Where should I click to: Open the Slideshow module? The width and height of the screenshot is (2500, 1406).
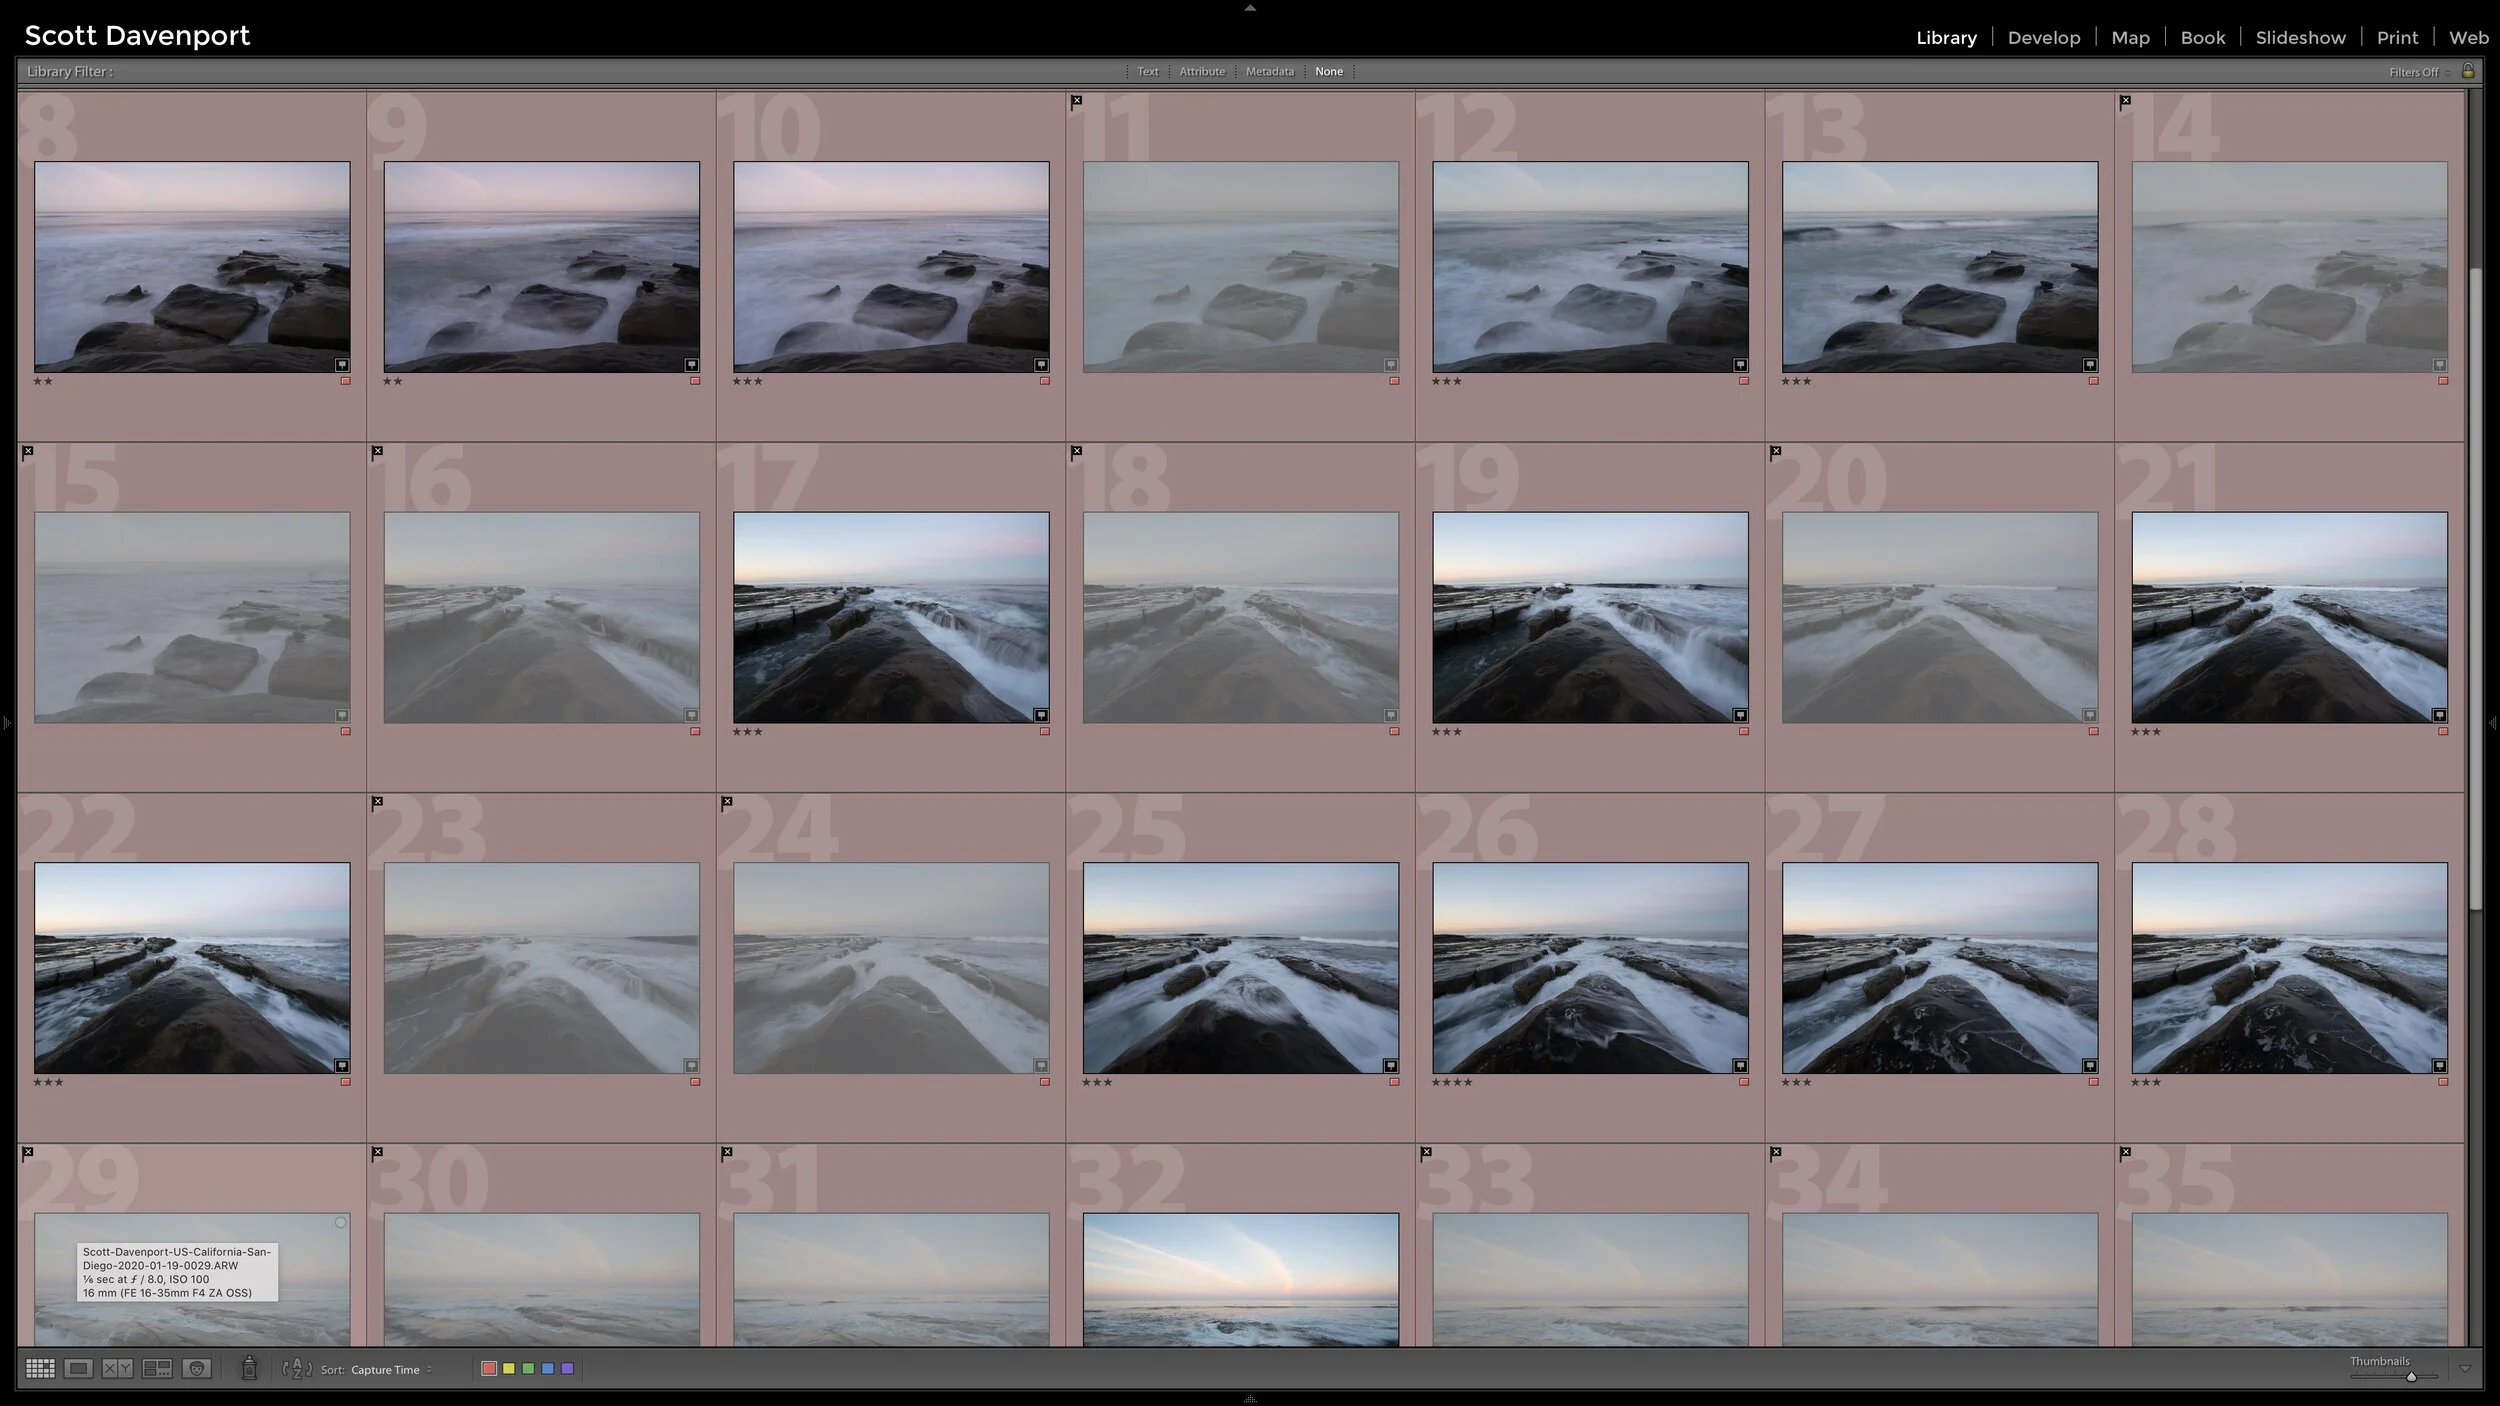click(2300, 38)
